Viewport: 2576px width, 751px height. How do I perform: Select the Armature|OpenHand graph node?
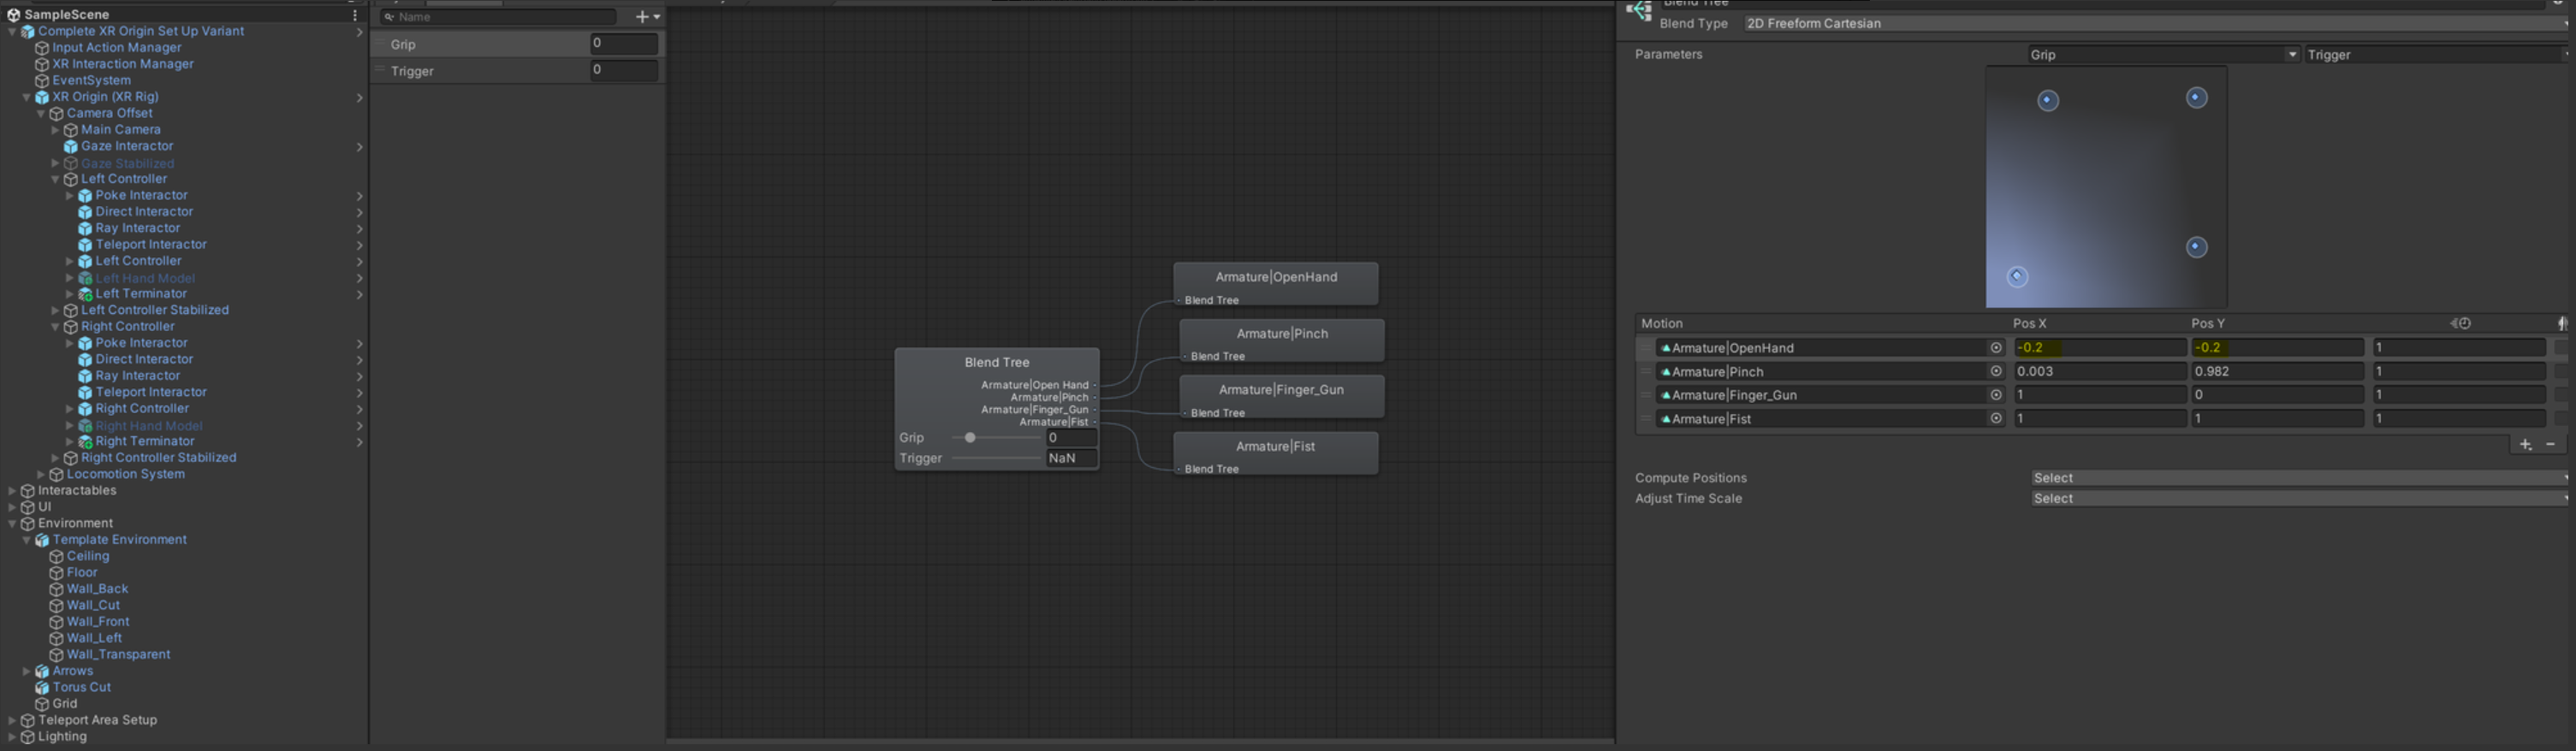[1276, 284]
